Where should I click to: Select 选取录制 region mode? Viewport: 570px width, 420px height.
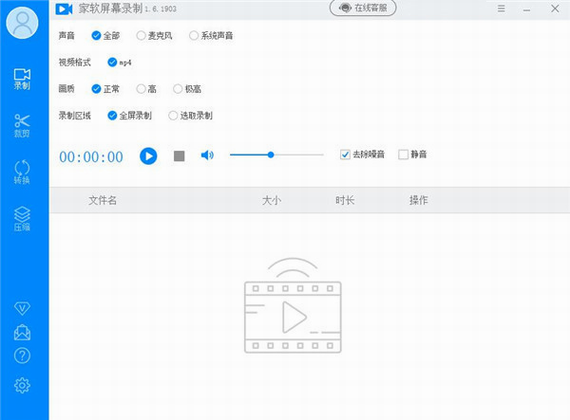coord(190,116)
